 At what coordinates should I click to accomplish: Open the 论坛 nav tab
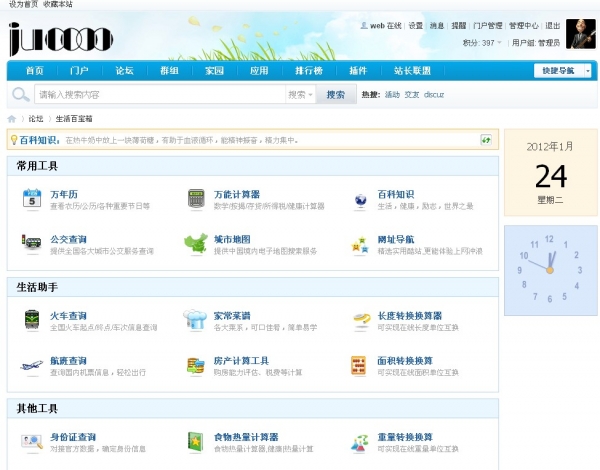pos(124,70)
